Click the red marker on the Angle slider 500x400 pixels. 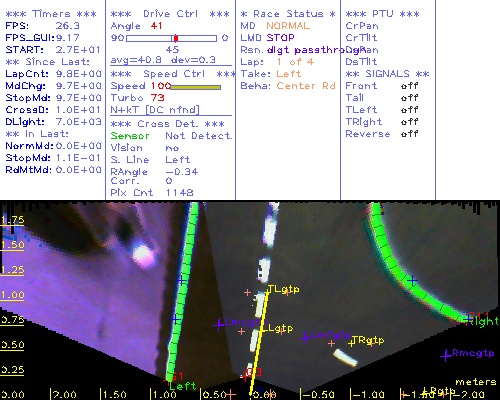(176, 38)
